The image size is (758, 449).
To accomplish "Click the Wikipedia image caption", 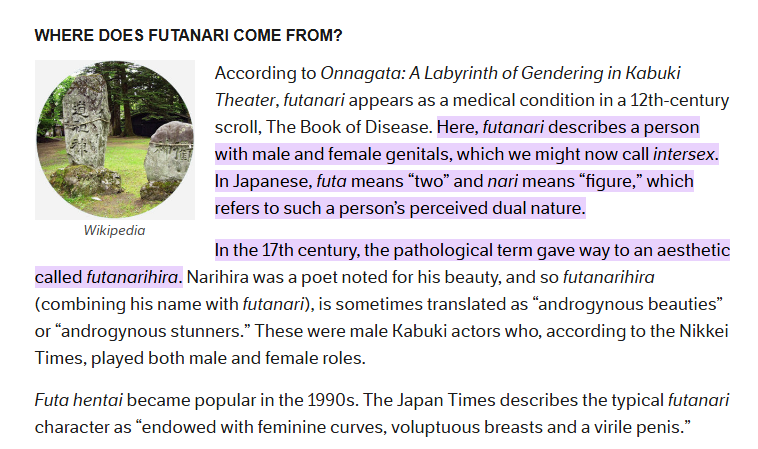I will 115,231.
